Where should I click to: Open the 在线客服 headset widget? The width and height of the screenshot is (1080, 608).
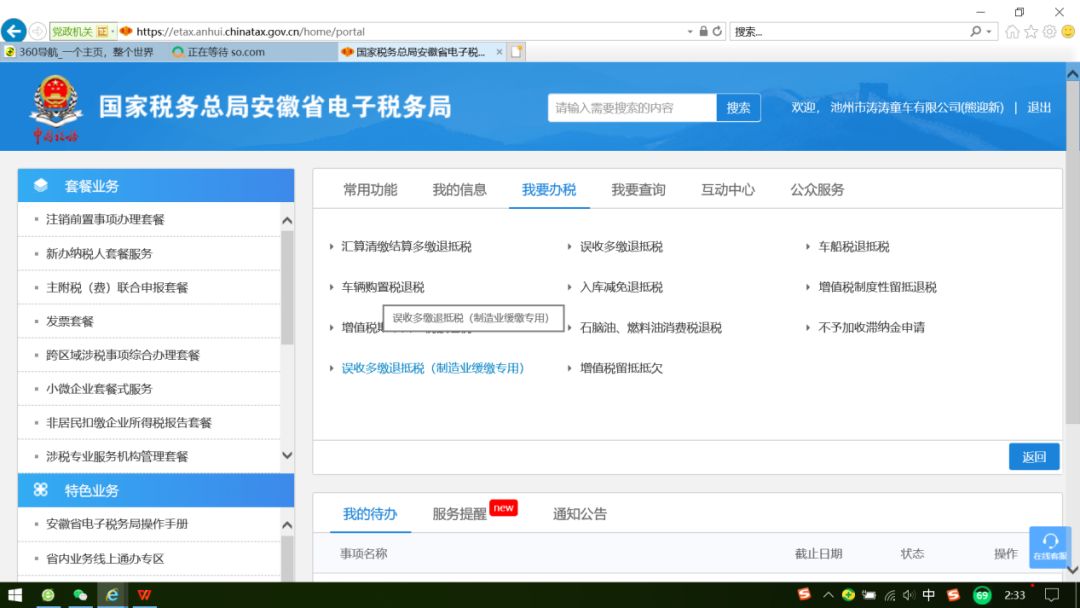1050,547
